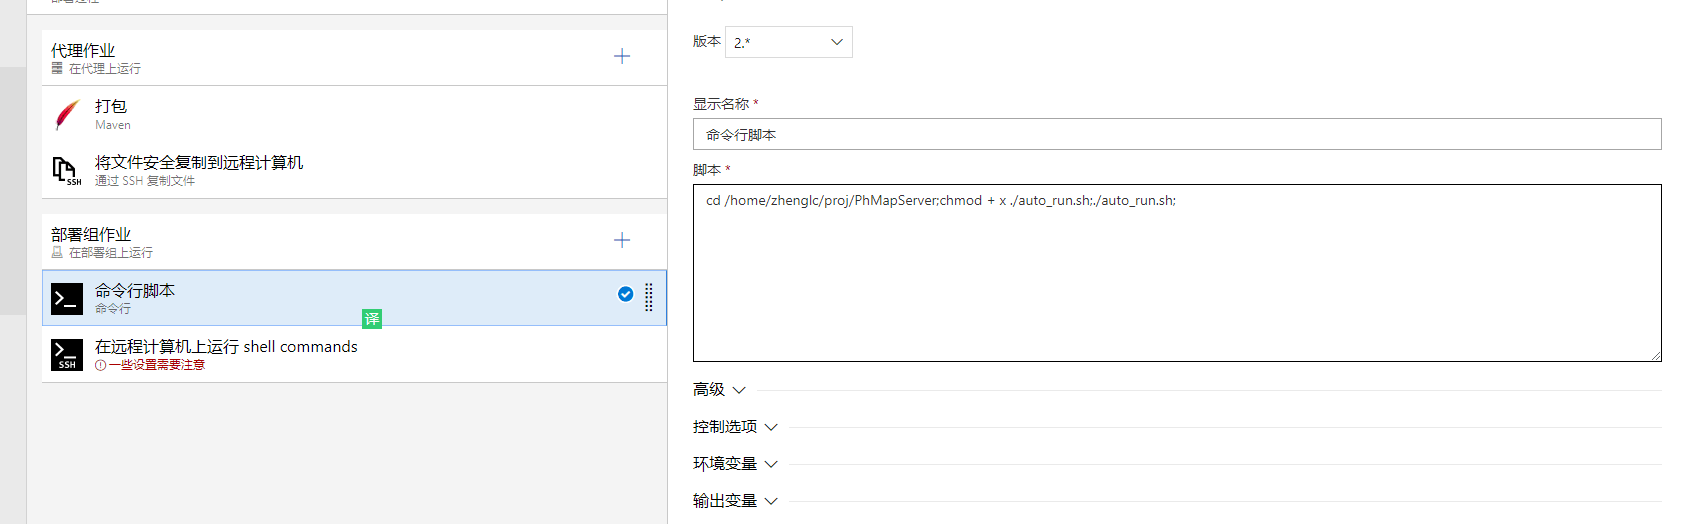Expand the 控制选项 section
The height and width of the screenshot is (524, 1687).
point(735,427)
